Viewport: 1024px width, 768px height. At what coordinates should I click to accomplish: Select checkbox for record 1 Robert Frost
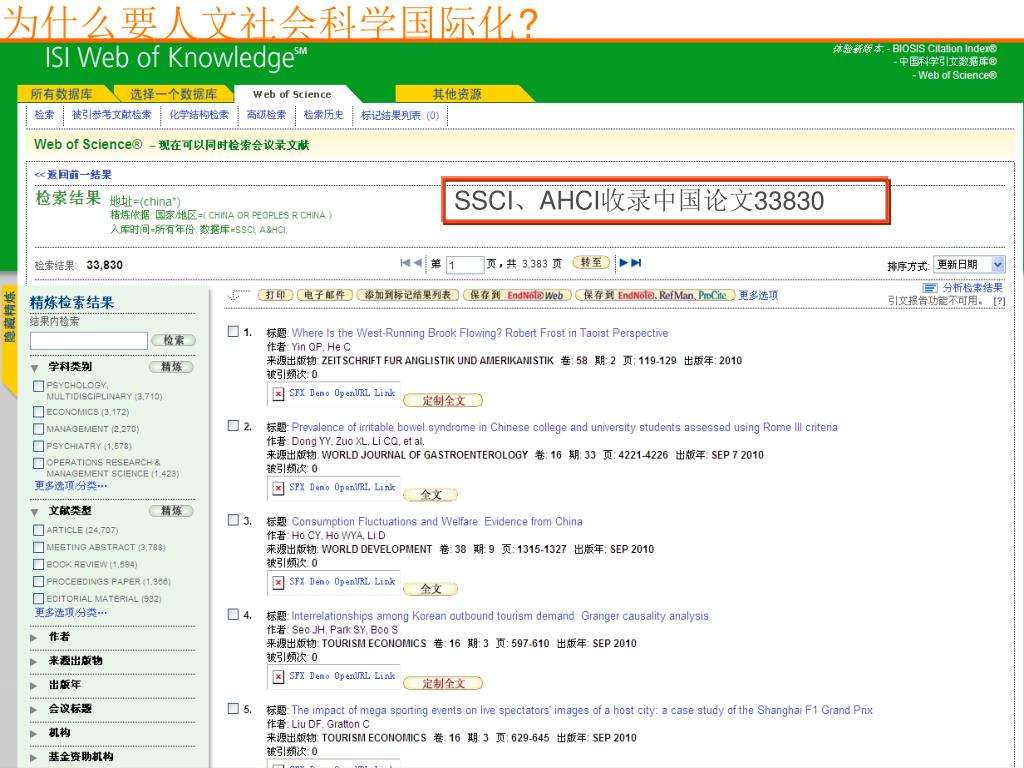coord(233,331)
